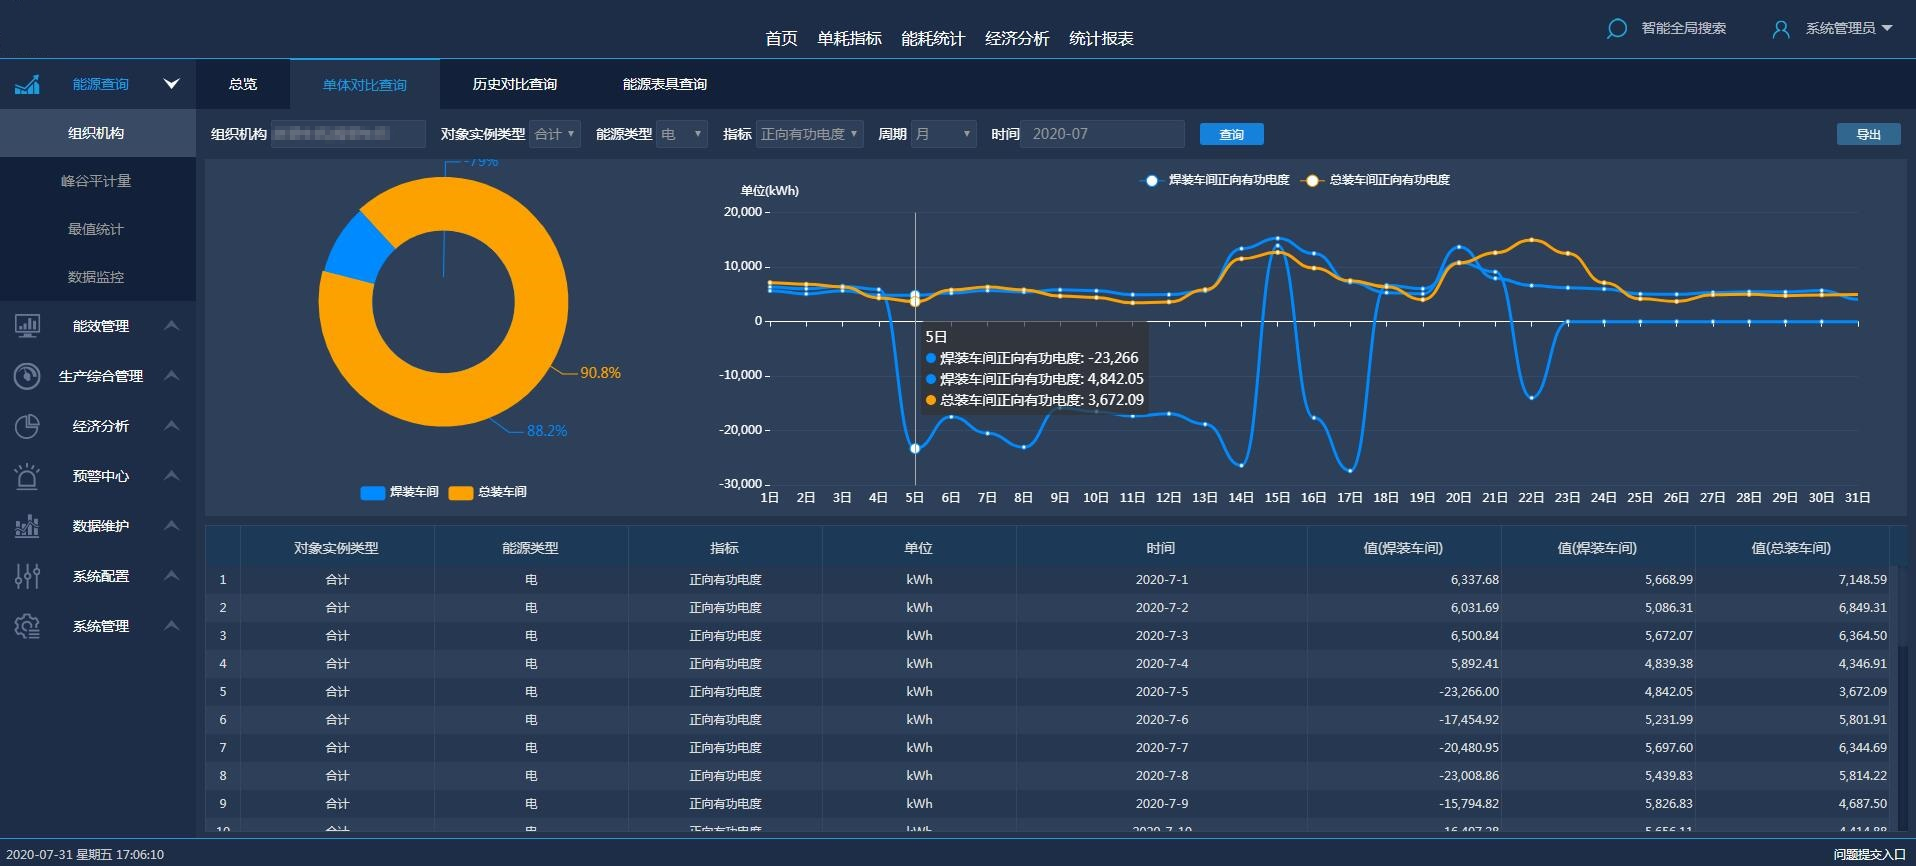The height and width of the screenshot is (866, 1916).
Task: Expand the 数据维护 menu chevron
Action: point(171,525)
